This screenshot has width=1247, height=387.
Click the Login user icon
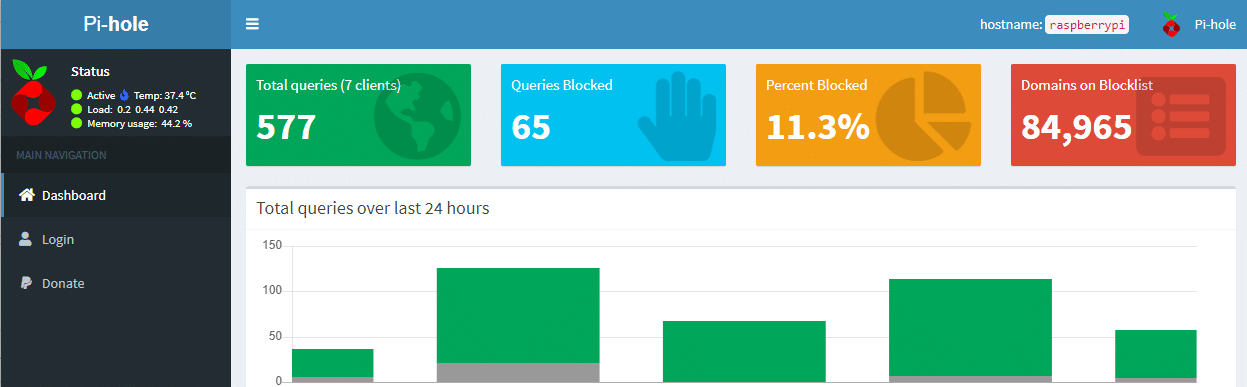(x=26, y=239)
